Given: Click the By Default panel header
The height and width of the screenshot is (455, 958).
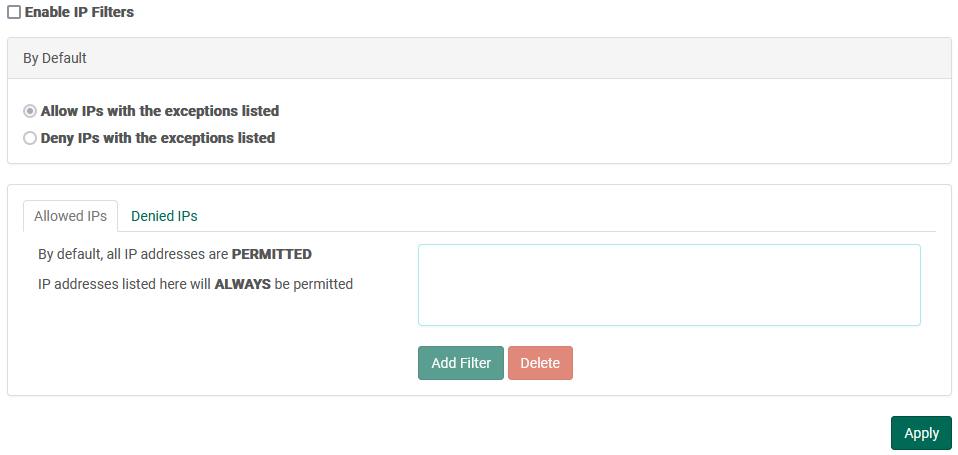Looking at the screenshot, I should pyautogui.click(x=479, y=58).
